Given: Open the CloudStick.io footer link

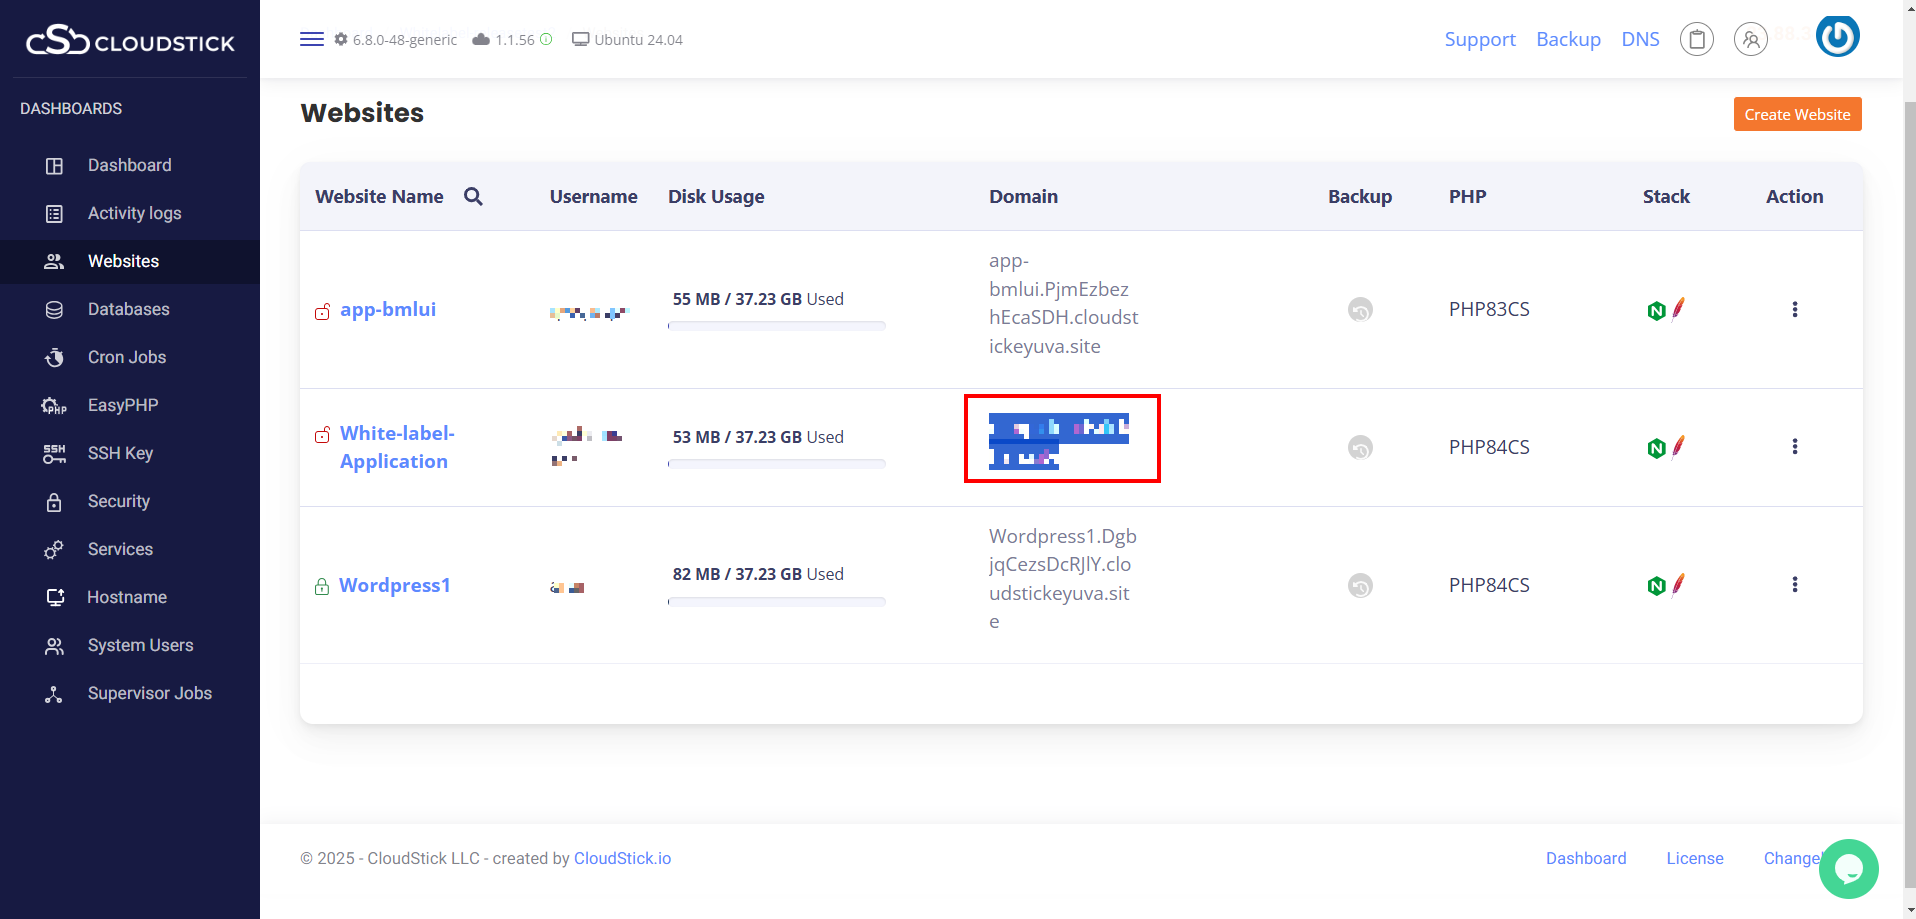Looking at the screenshot, I should [x=622, y=858].
